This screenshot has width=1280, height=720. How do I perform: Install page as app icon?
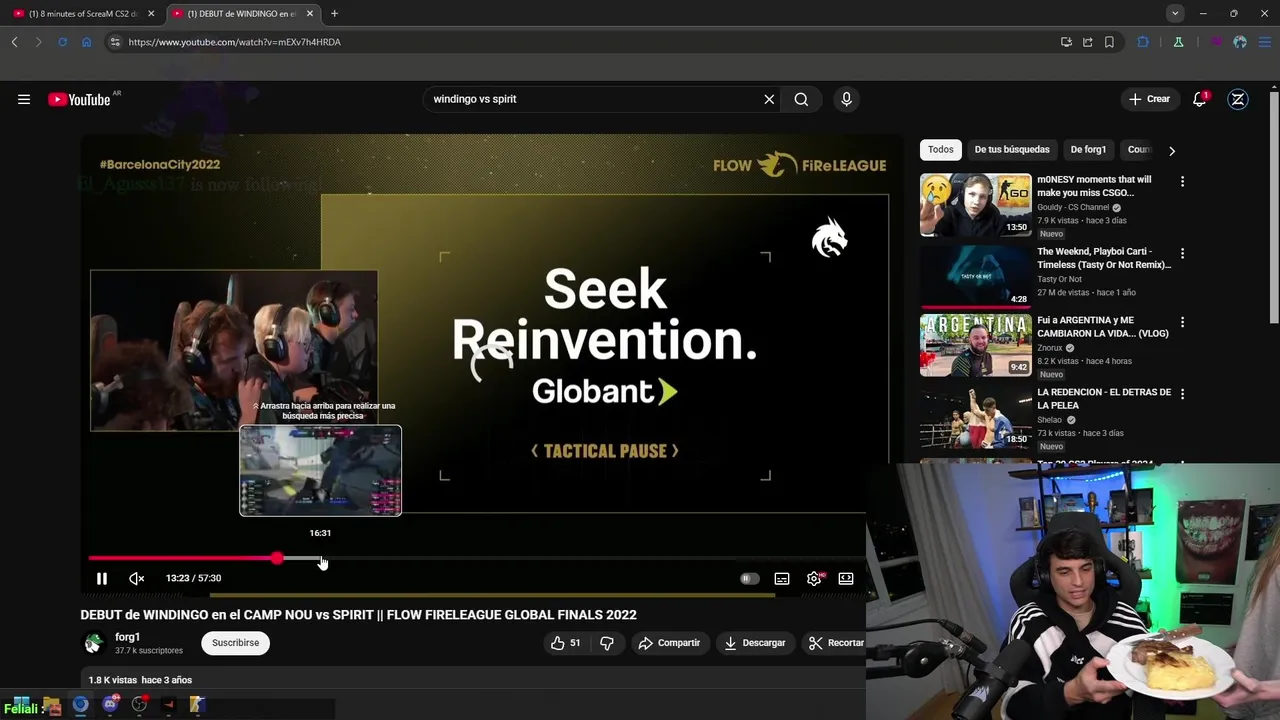coord(1066,42)
